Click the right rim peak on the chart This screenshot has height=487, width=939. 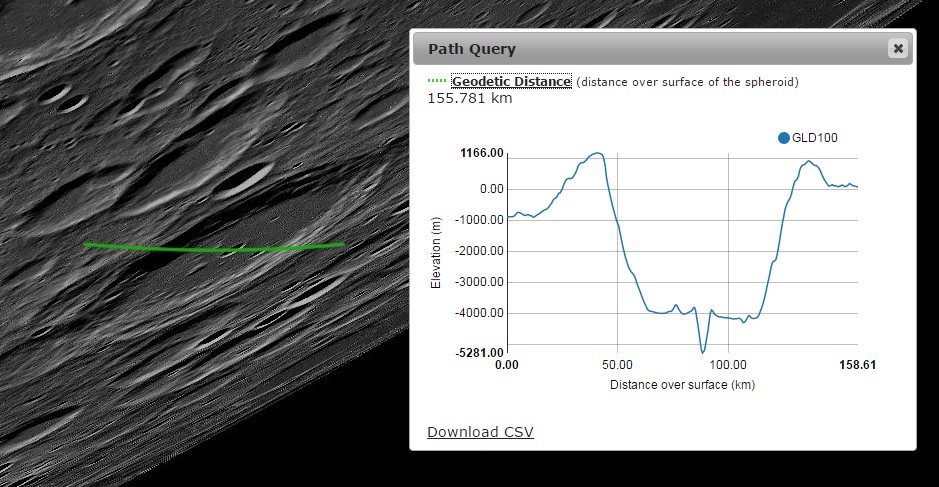pyautogui.click(x=809, y=161)
